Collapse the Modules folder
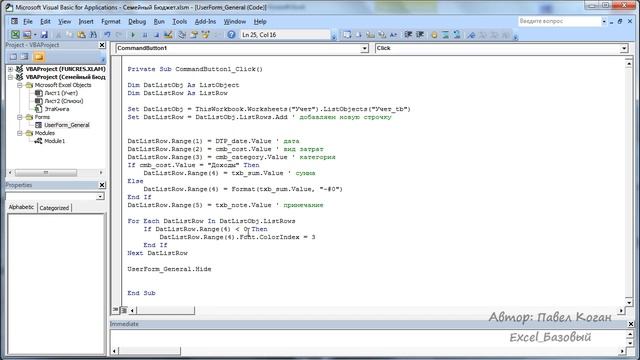640x360 pixels. pyautogui.click(x=20, y=133)
